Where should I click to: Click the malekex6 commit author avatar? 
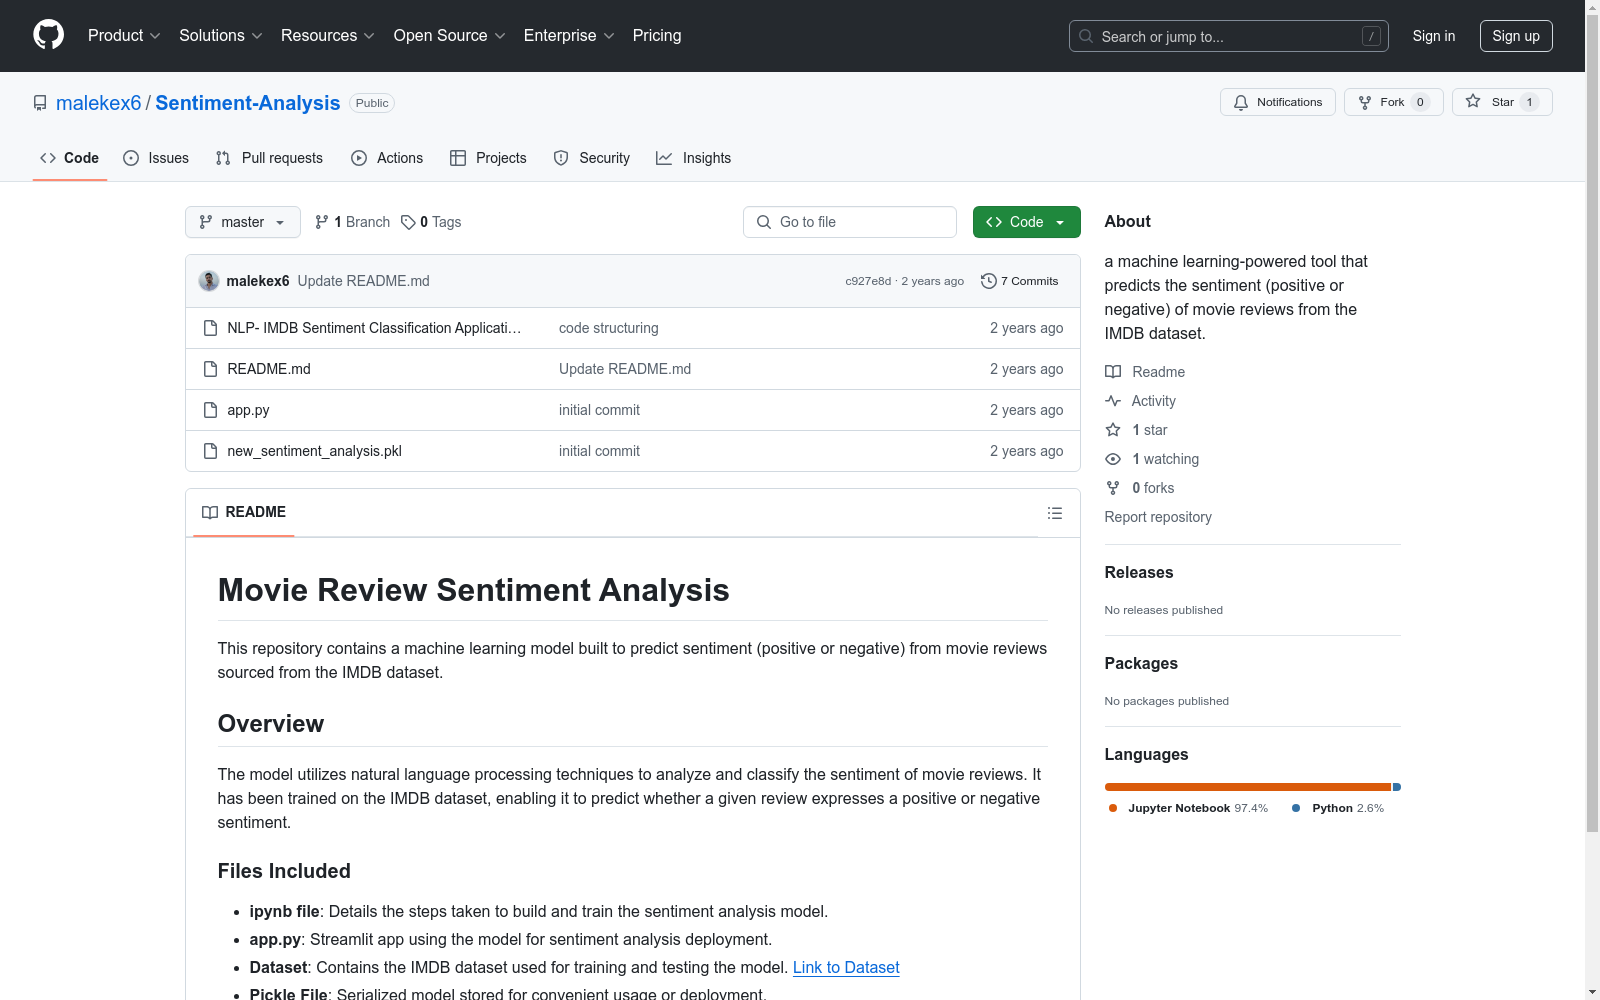point(209,281)
